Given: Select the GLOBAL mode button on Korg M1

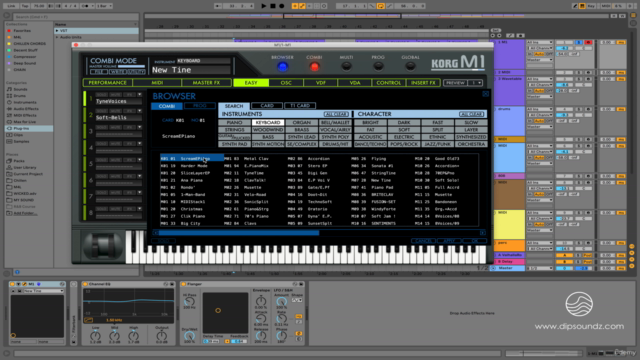Looking at the screenshot, I should [x=410, y=67].
